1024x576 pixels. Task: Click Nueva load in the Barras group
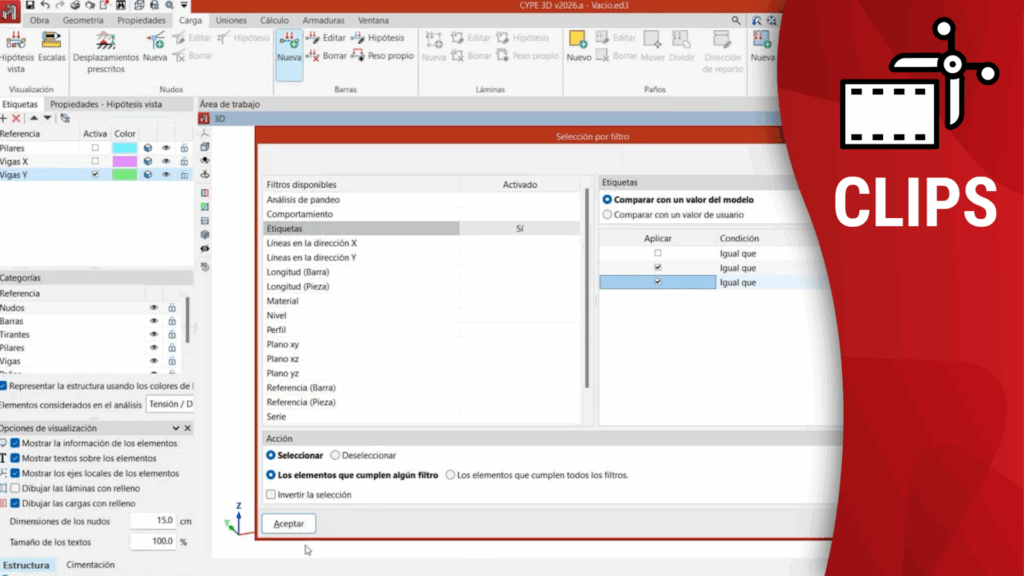[289, 47]
